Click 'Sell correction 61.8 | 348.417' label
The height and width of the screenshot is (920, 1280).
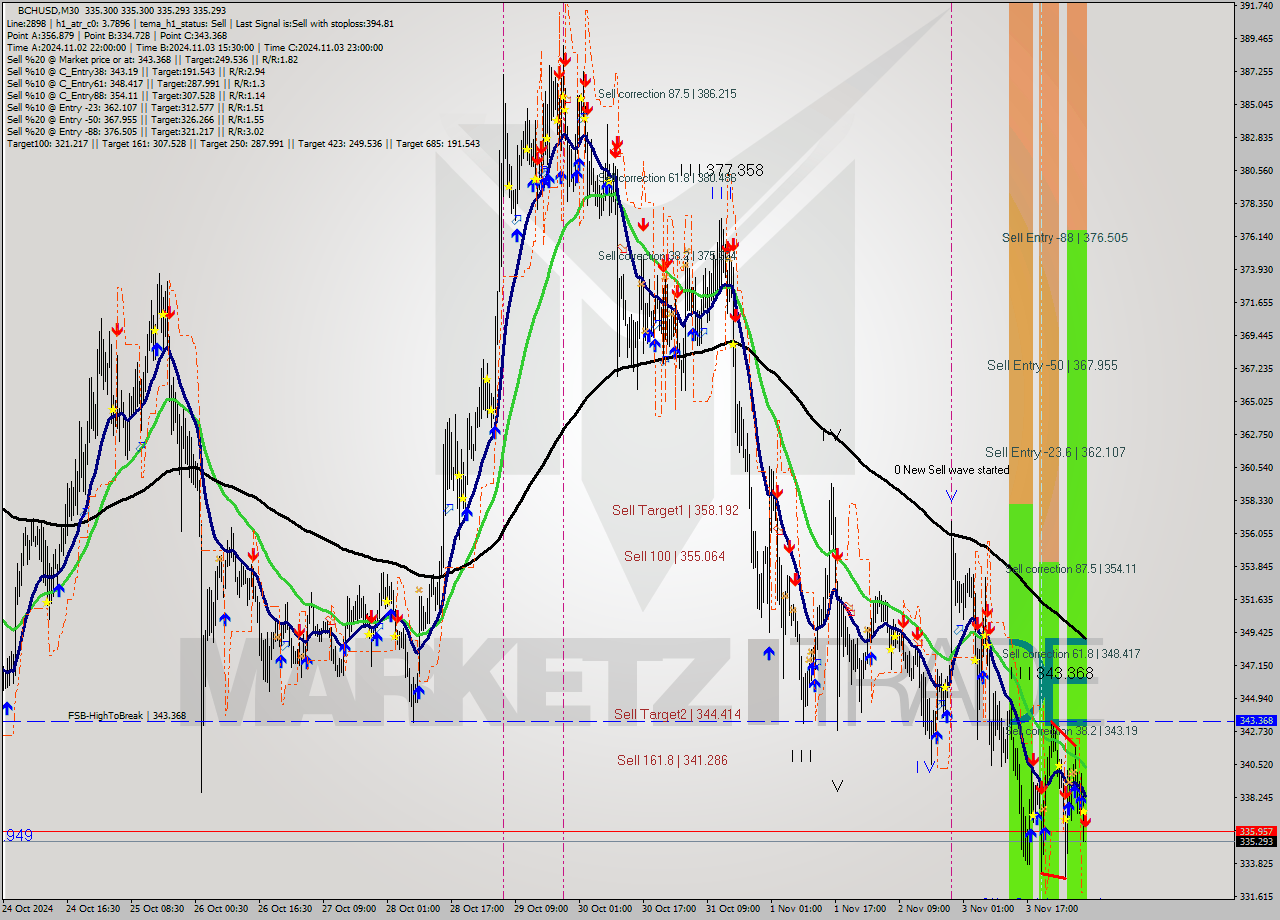pyautogui.click(x=1071, y=654)
